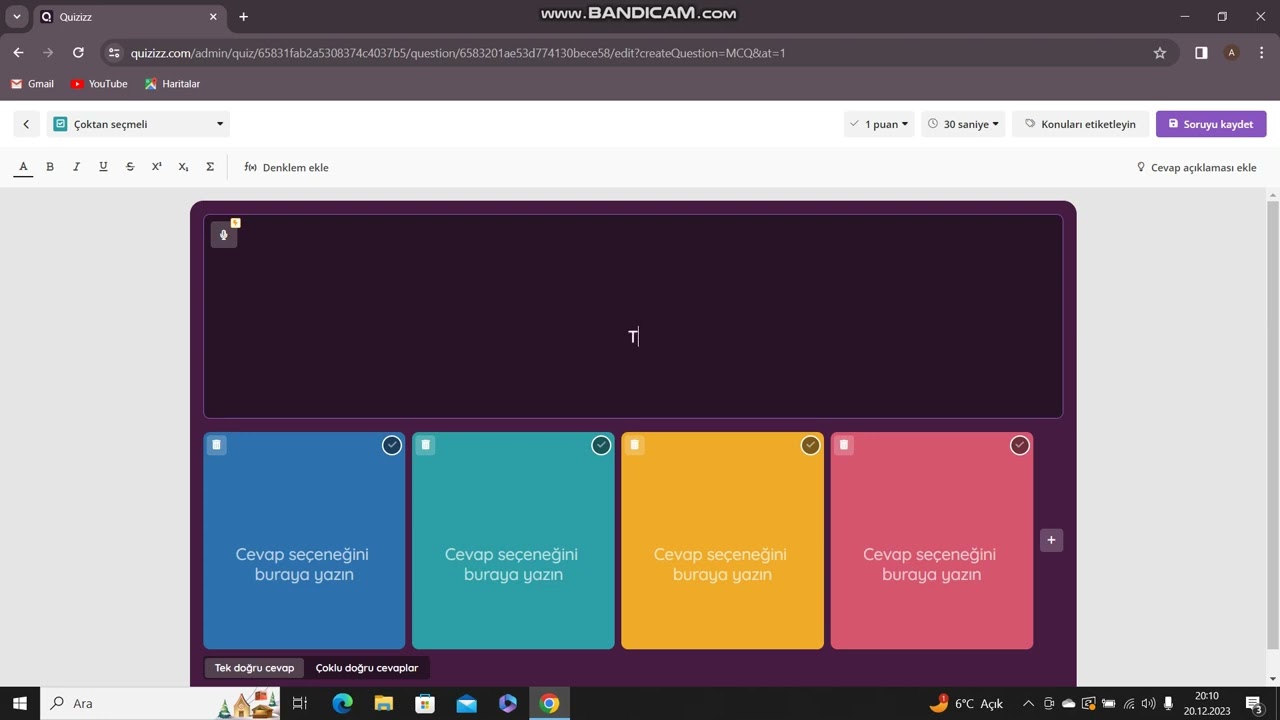The height and width of the screenshot is (720, 1280).
Task: Add another answer option with the plus button
Action: [x=1051, y=540]
